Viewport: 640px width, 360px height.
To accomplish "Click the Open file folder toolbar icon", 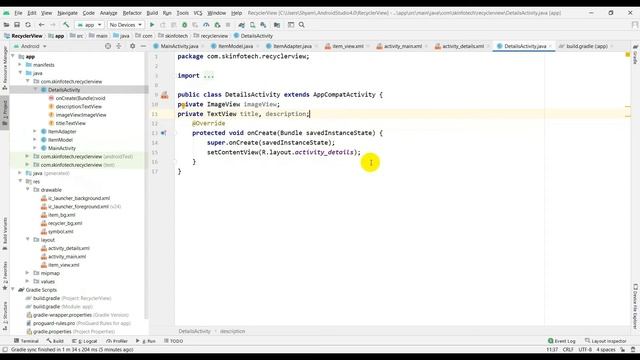I will point(7,25).
